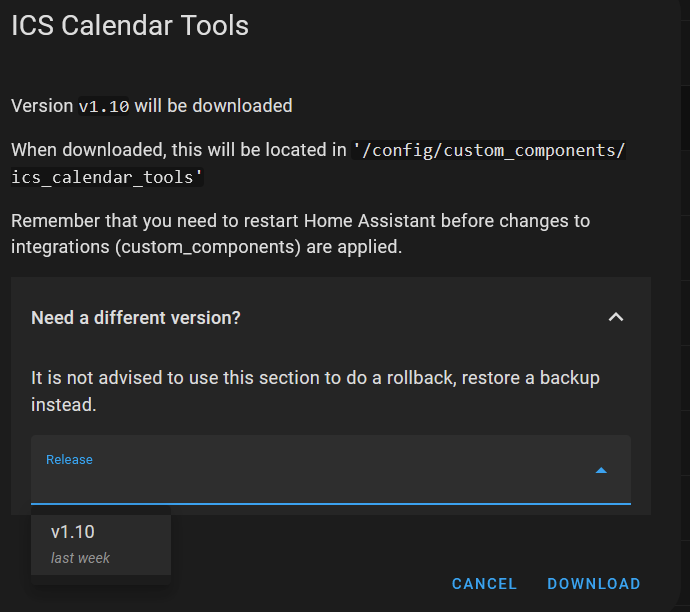Collapse the 'Need a different version?' chevron
Image resolution: width=690 pixels, height=612 pixels.
(616, 317)
